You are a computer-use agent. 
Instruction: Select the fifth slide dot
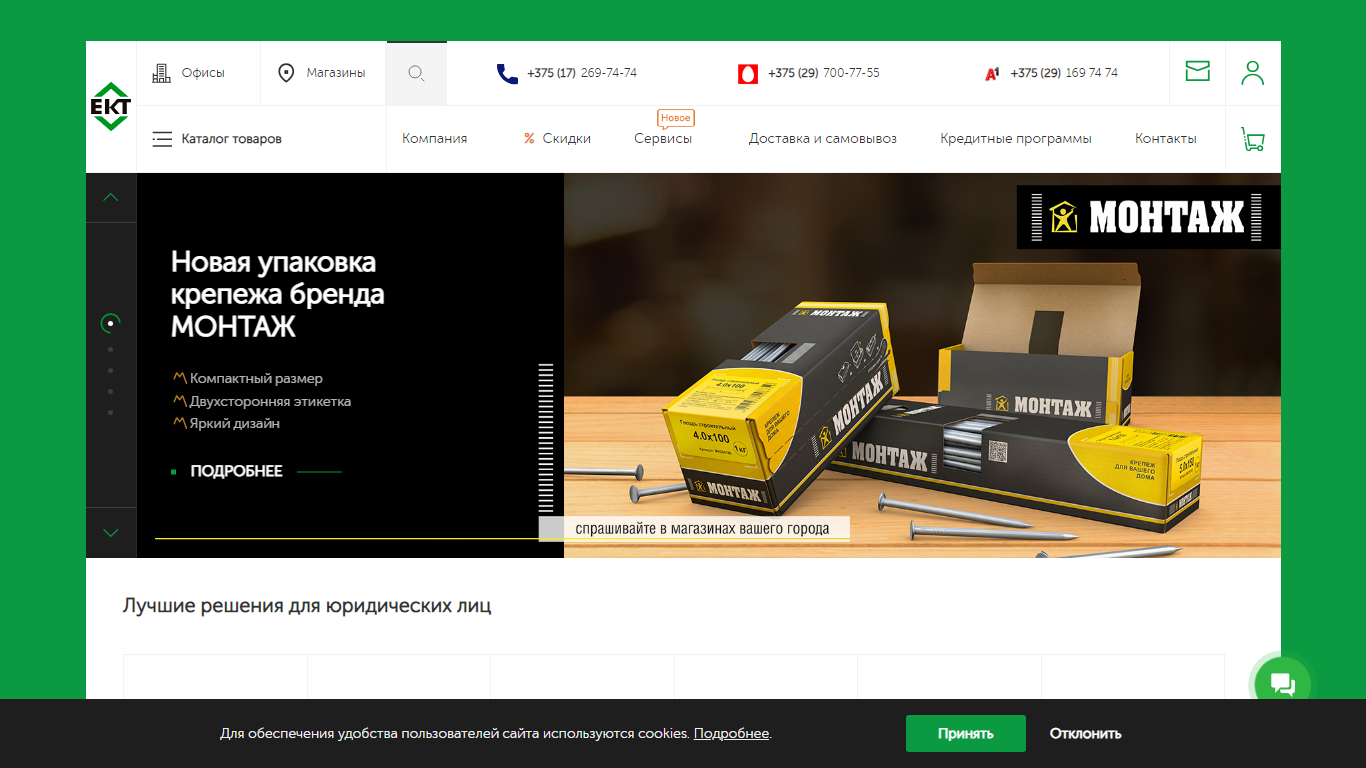click(110, 412)
